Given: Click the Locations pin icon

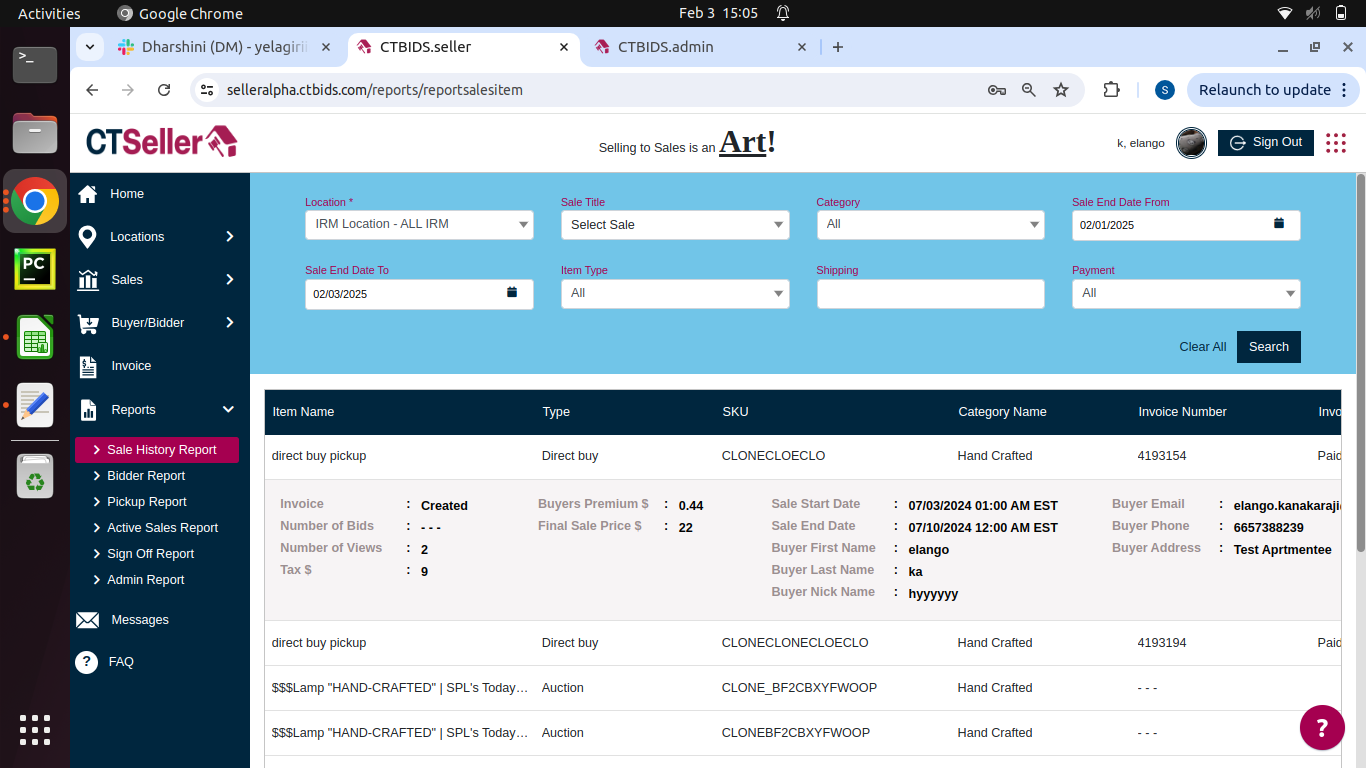Looking at the screenshot, I should tap(88, 237).
